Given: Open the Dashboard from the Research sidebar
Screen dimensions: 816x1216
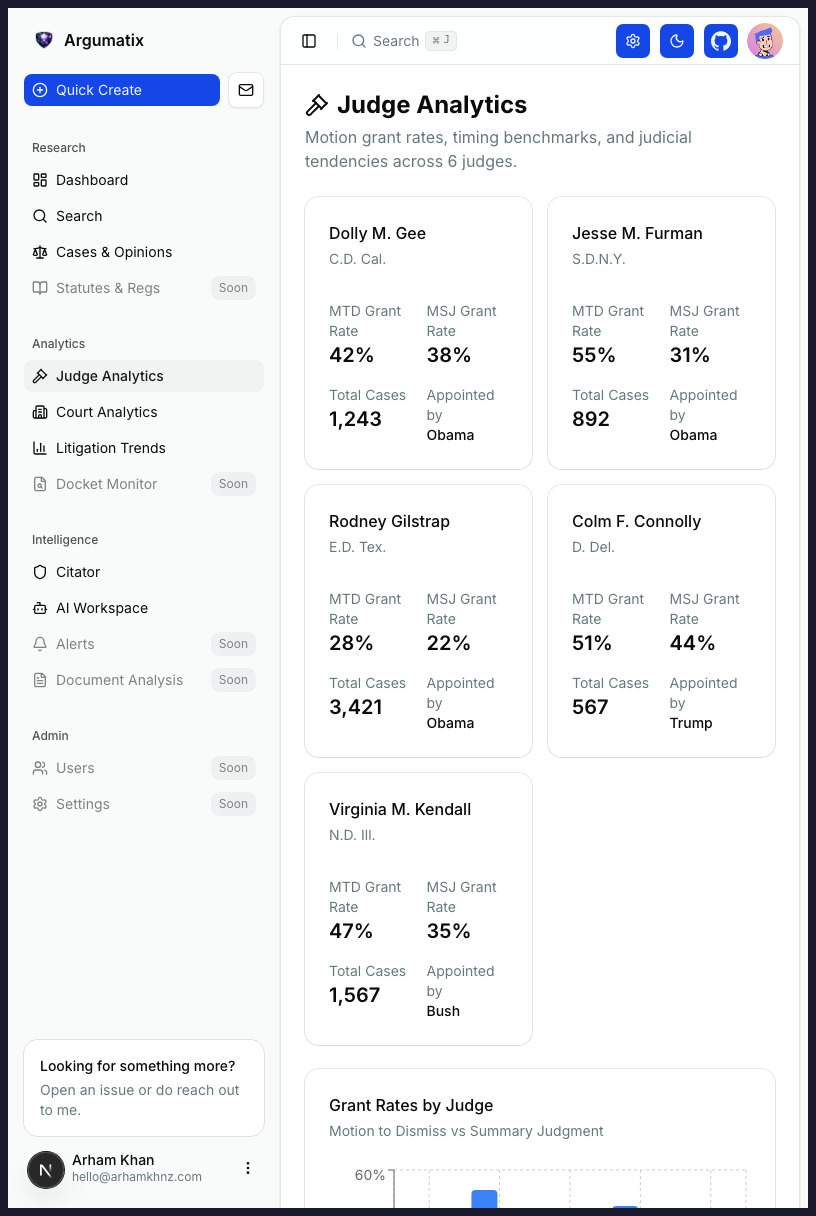Looking at the screenshot, I should pos(92,180).
